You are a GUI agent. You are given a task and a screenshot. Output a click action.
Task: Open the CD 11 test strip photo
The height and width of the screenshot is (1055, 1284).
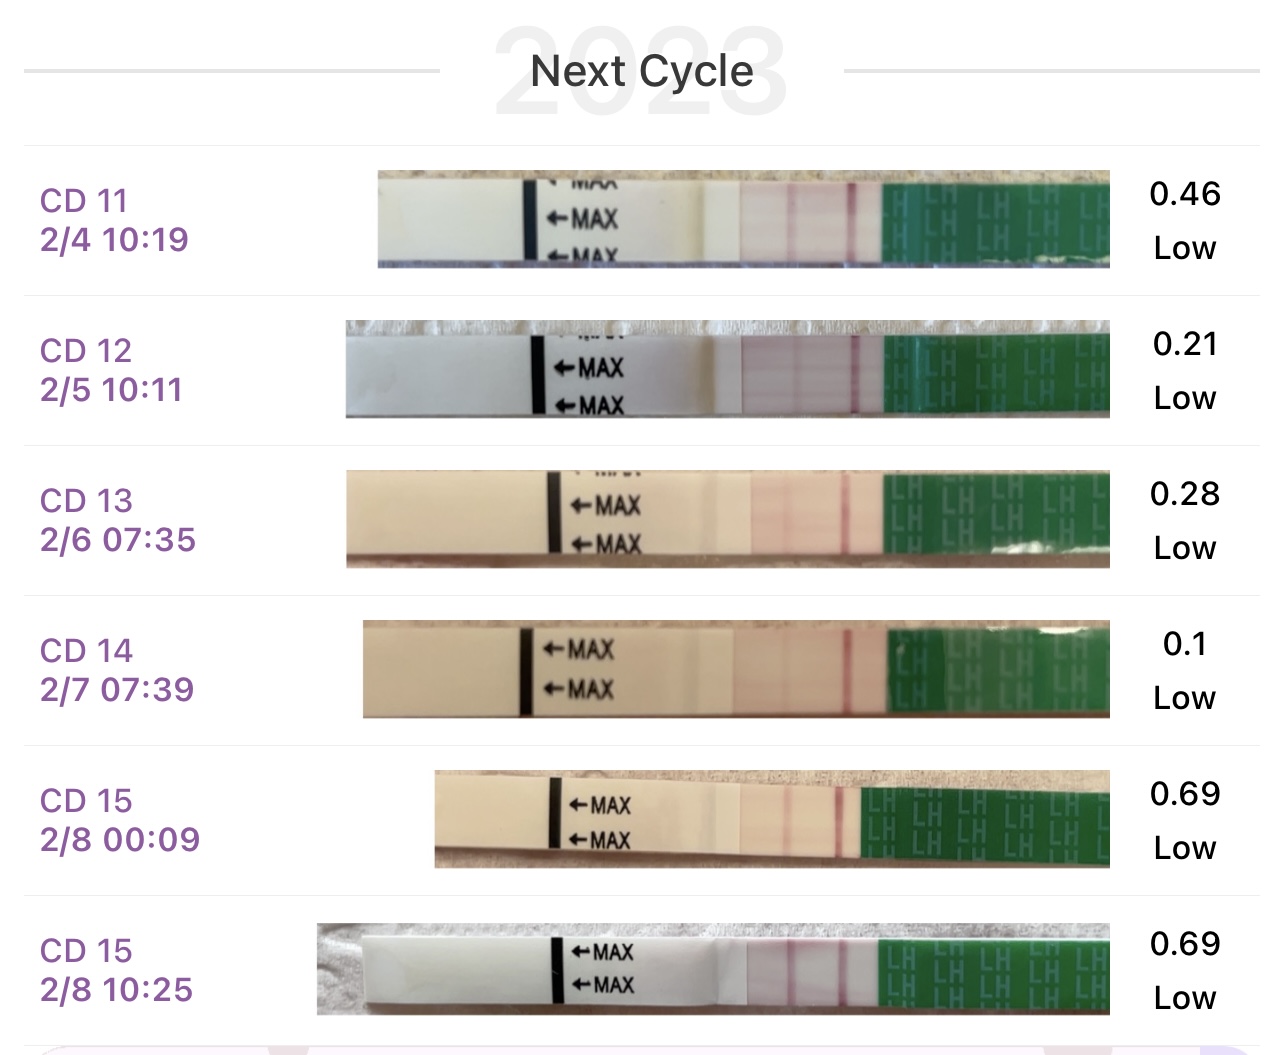coord(743,219)
